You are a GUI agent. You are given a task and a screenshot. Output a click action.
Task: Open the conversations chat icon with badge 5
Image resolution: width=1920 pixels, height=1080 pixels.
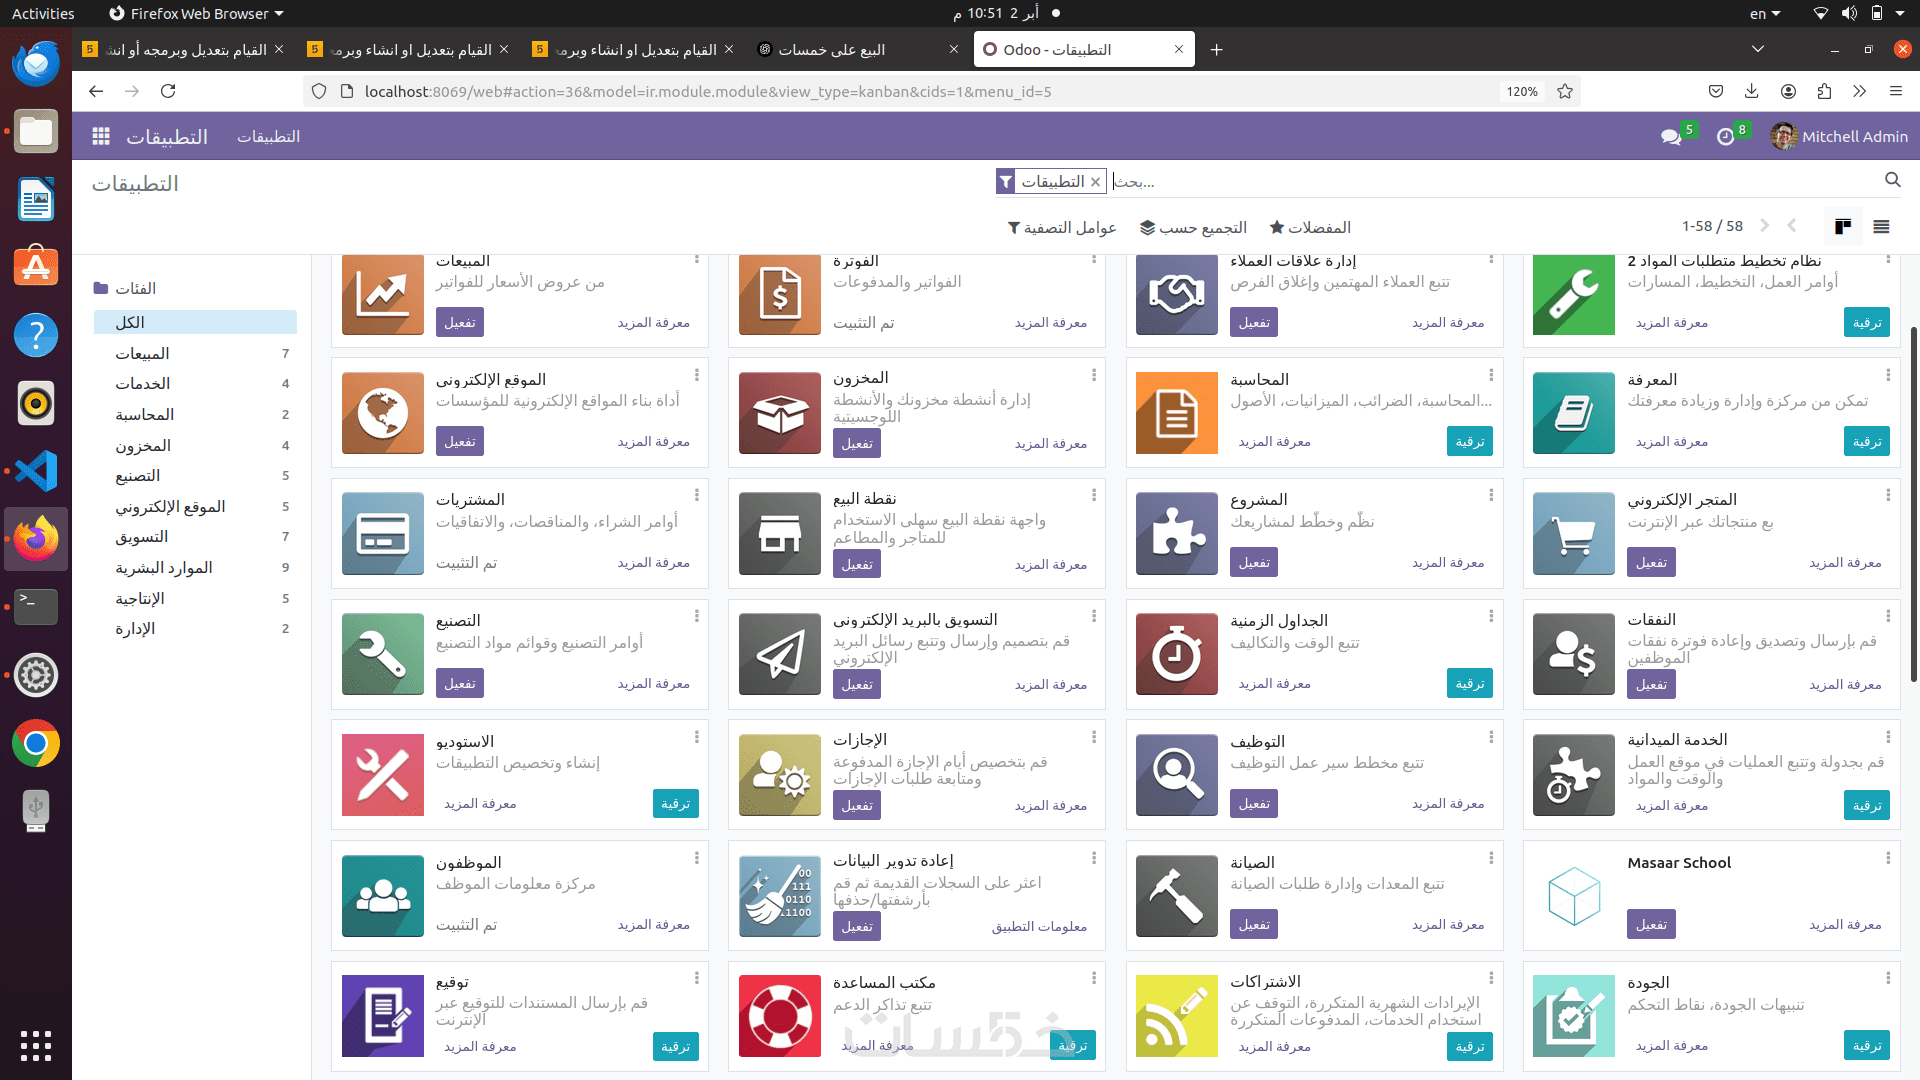click(x=1670, y=137)
